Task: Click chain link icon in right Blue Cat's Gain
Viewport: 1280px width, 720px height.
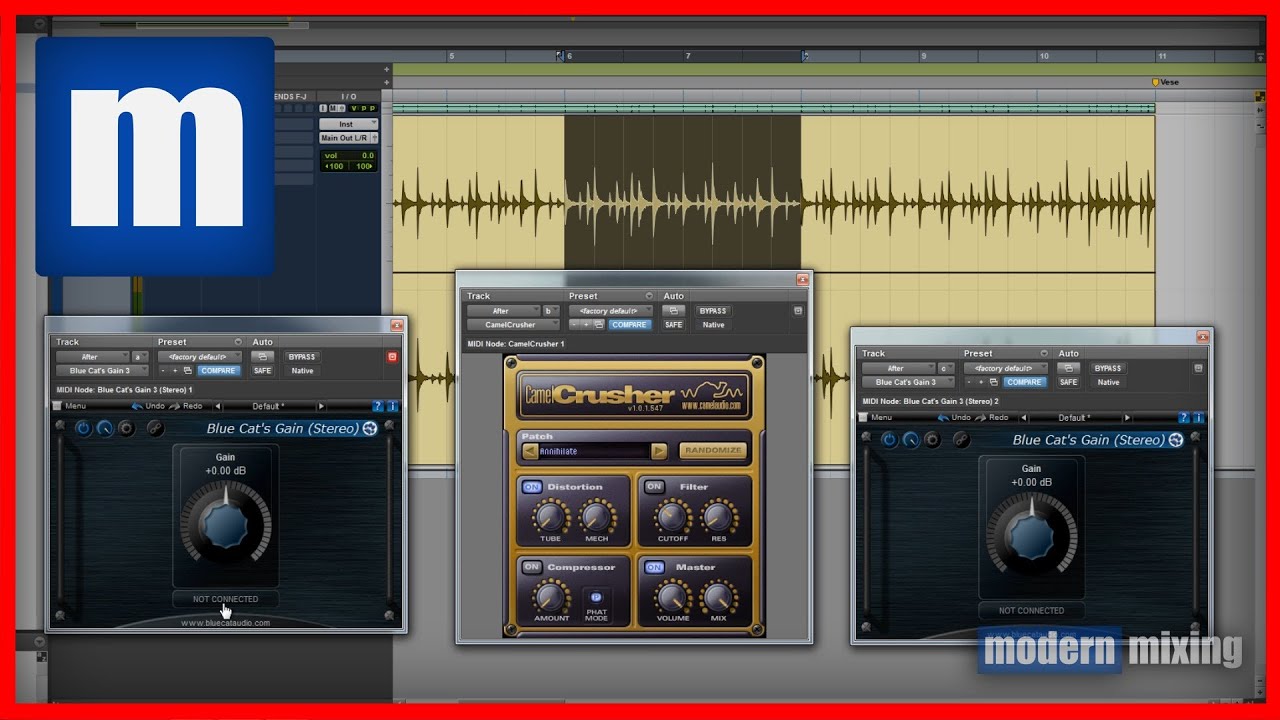Action: tap(962, 440)
